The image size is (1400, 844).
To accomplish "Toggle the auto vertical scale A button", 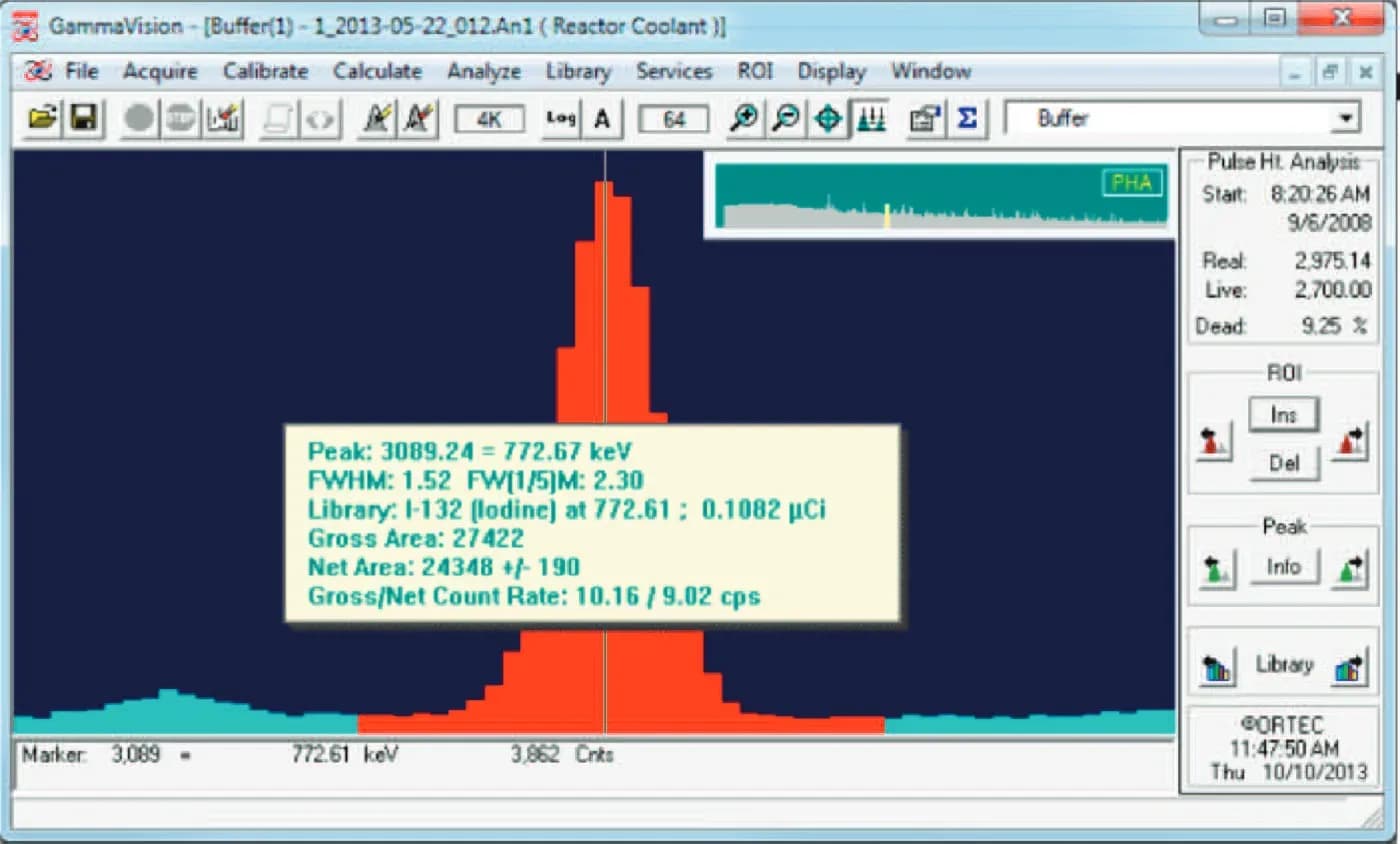I will (602, 119).
